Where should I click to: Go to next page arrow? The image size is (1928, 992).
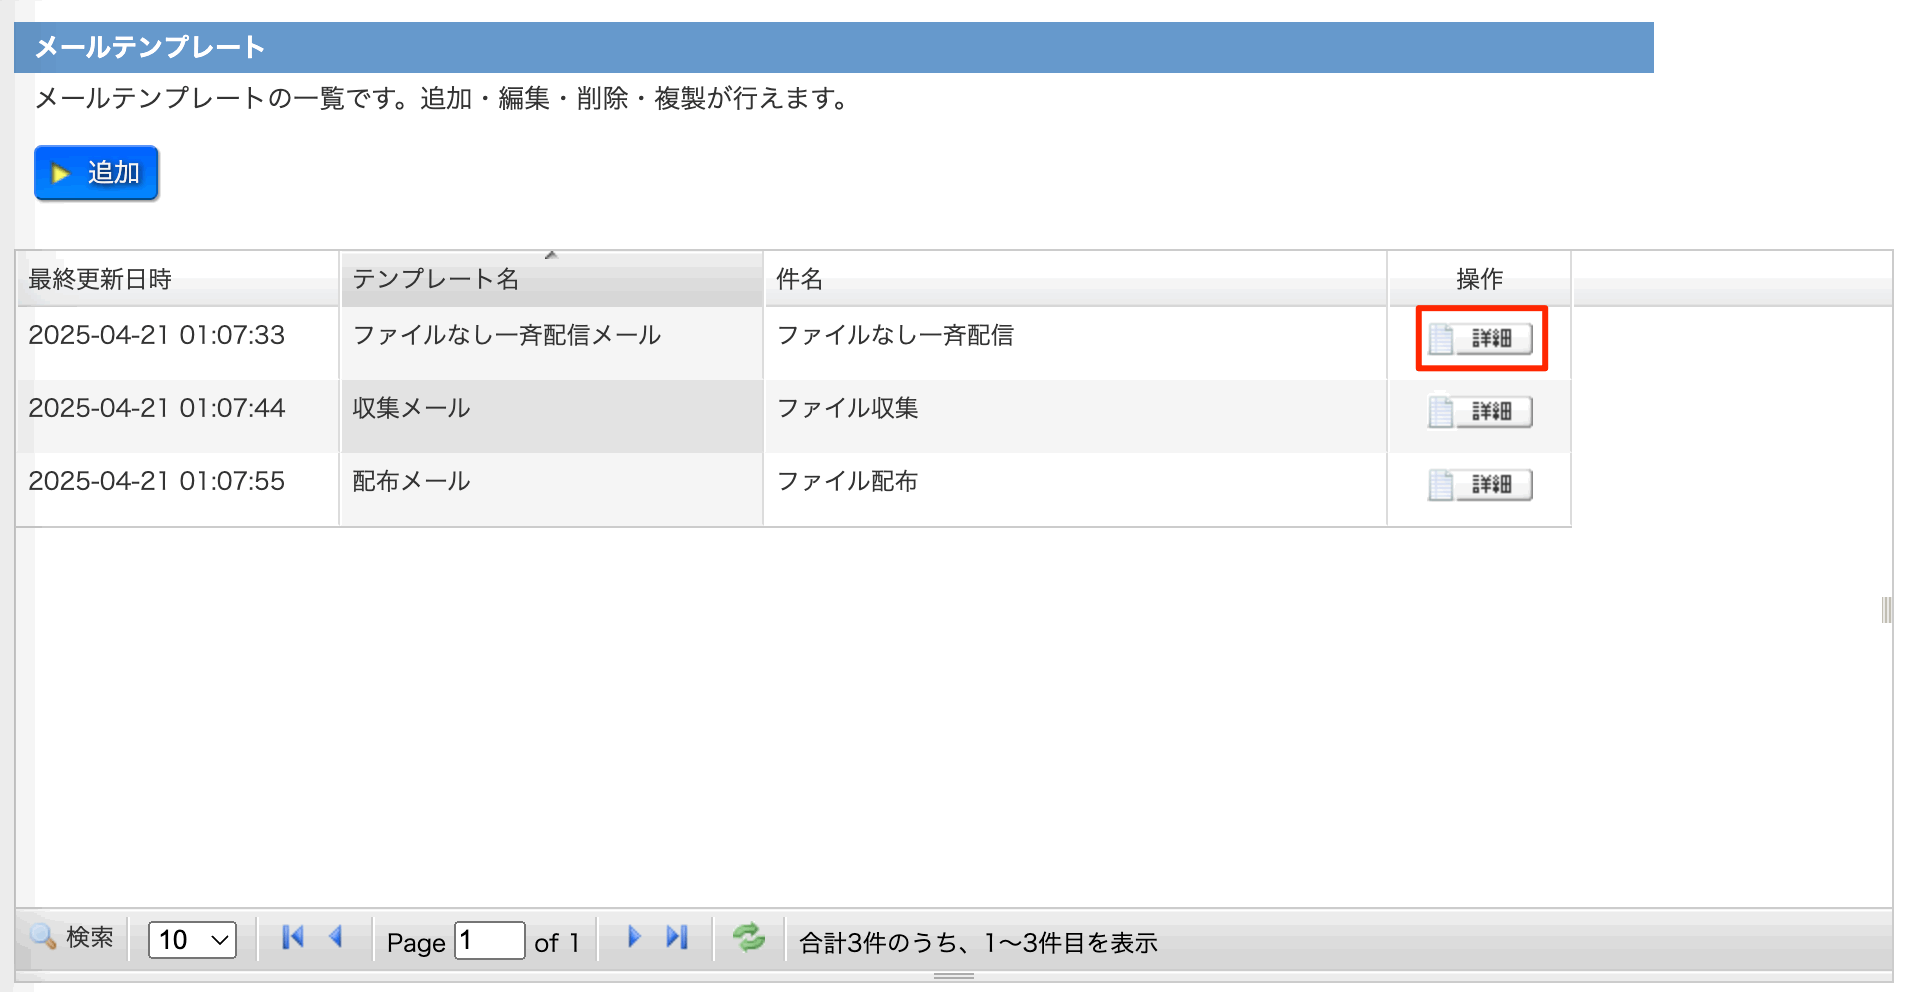(x=633, y=937)
